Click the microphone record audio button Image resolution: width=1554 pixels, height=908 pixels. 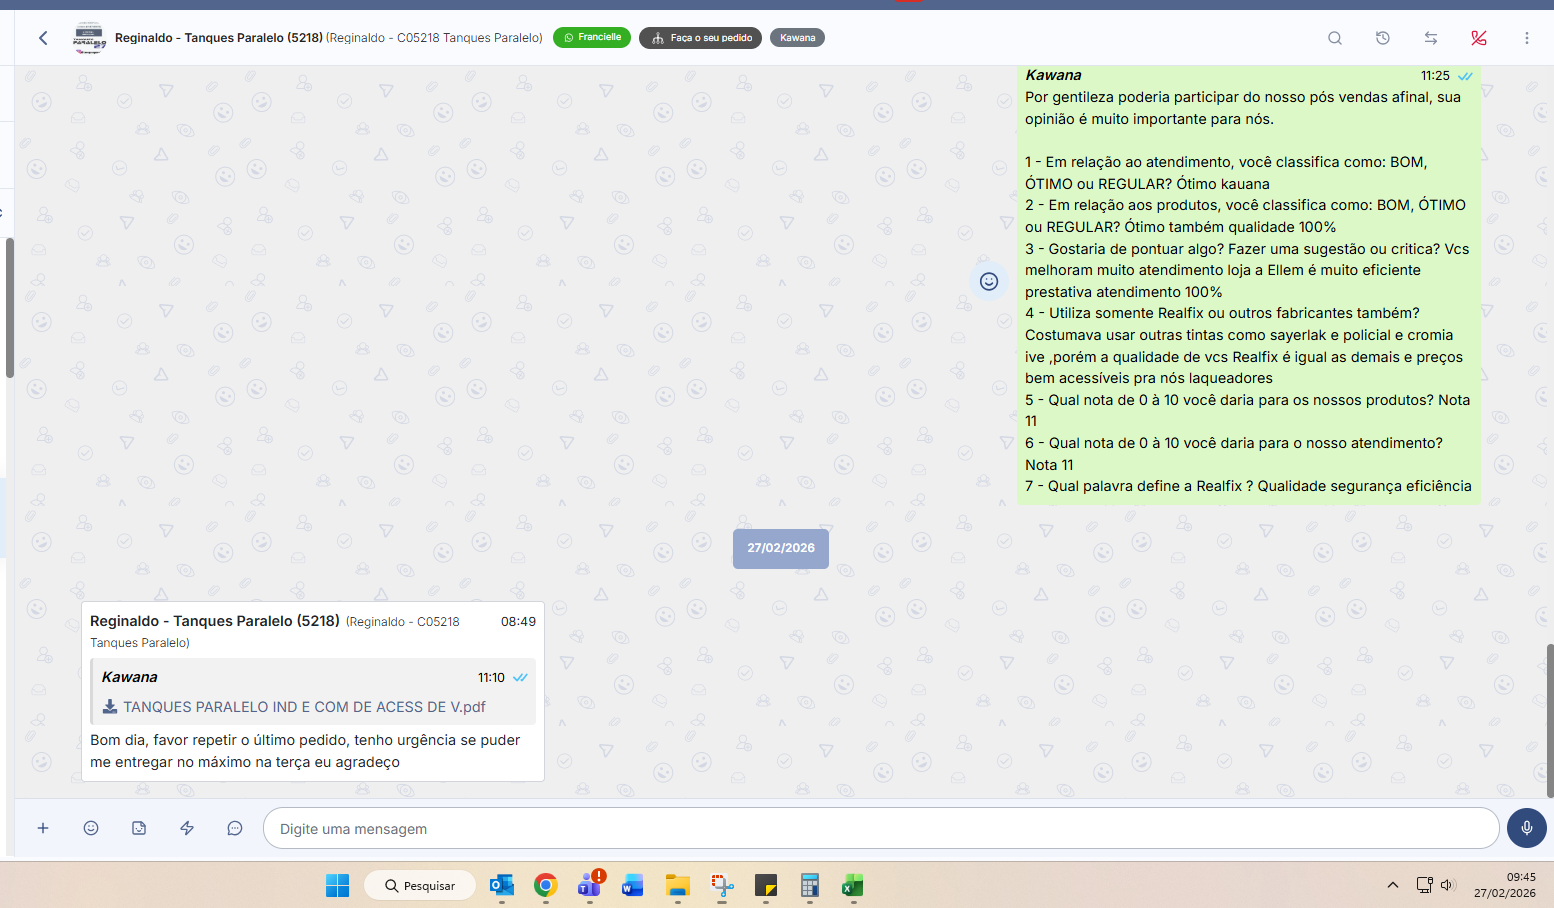[x=1526, y=828]
